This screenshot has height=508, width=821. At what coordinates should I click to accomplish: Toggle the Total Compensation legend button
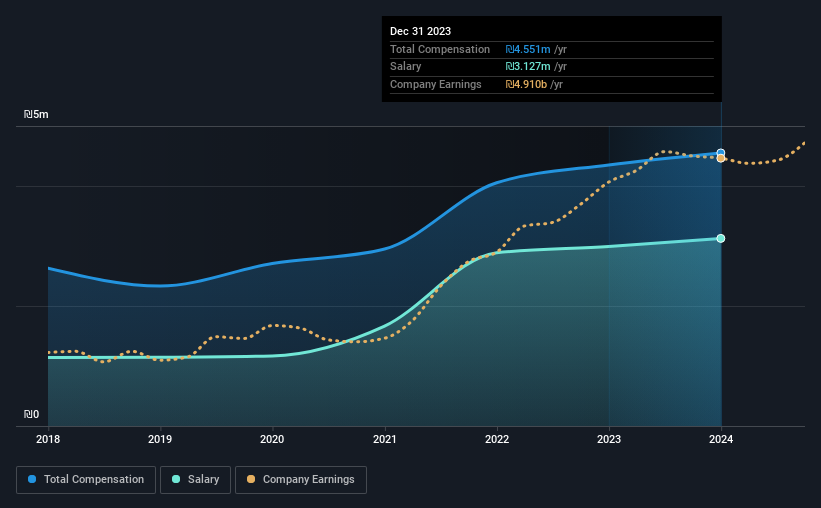[x=86, y=480]
